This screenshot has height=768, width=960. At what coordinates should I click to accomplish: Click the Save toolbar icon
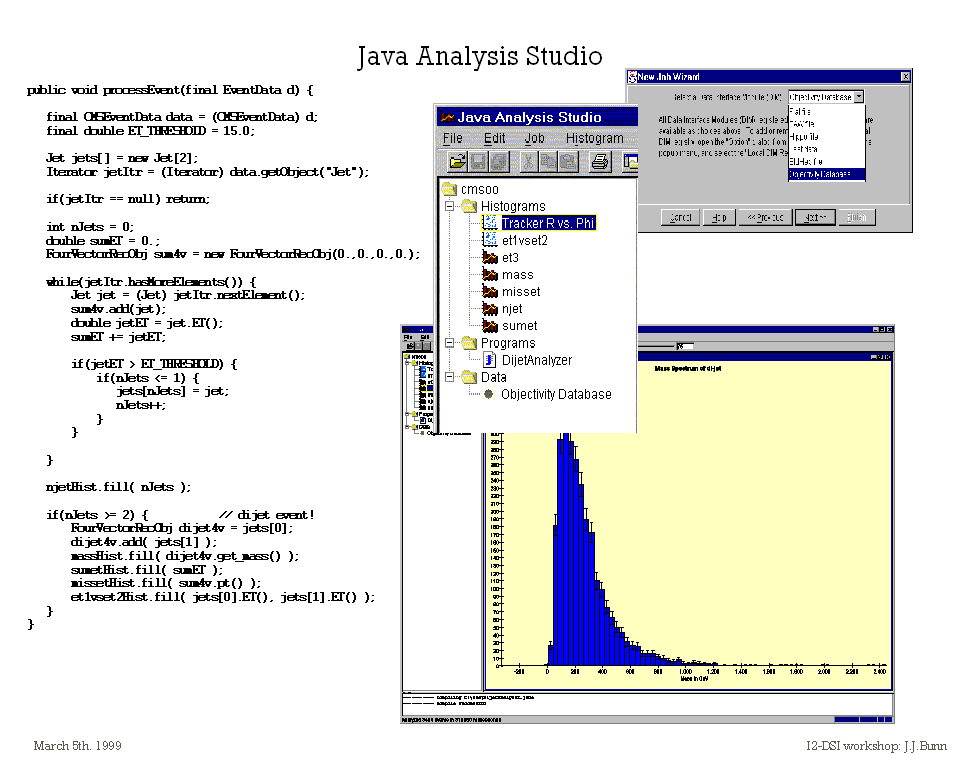pyautogui.click(x=478, y=161)
